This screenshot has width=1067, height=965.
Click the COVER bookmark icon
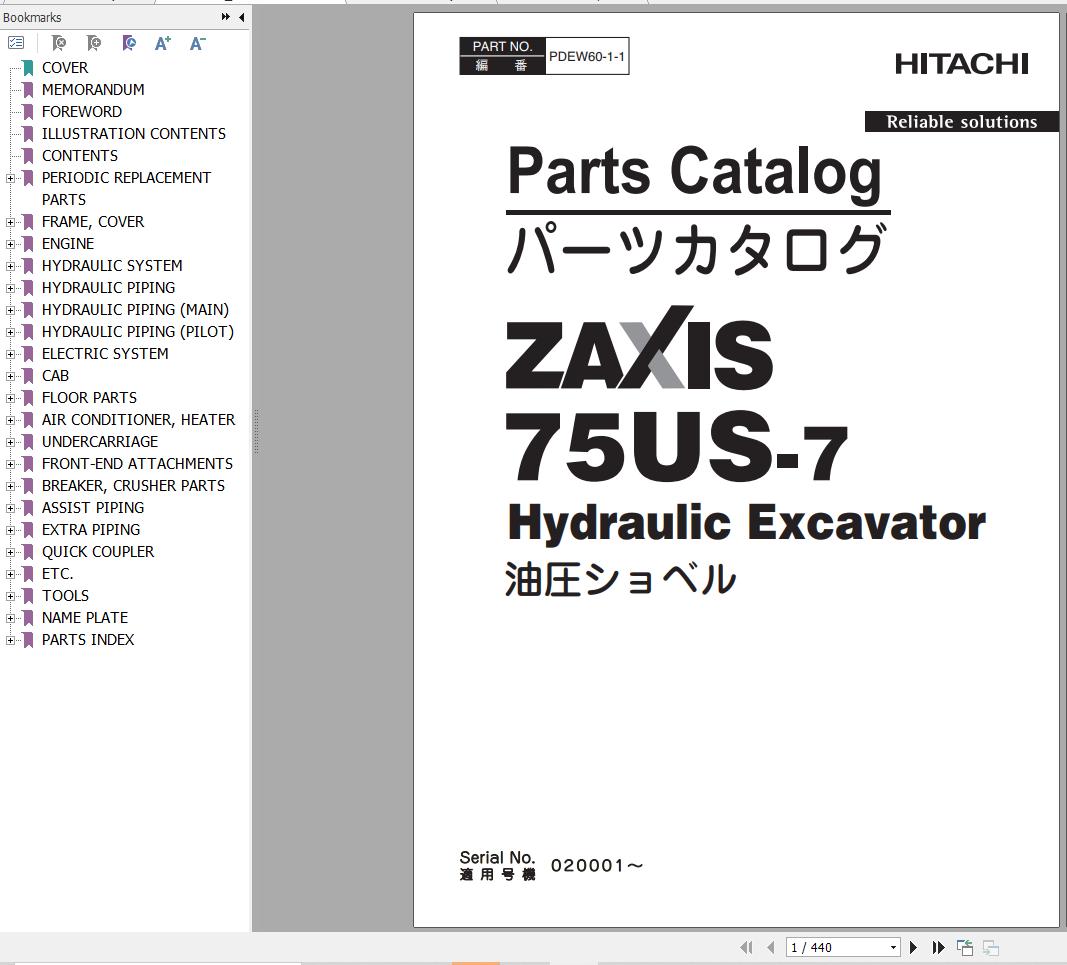(28, 68)
